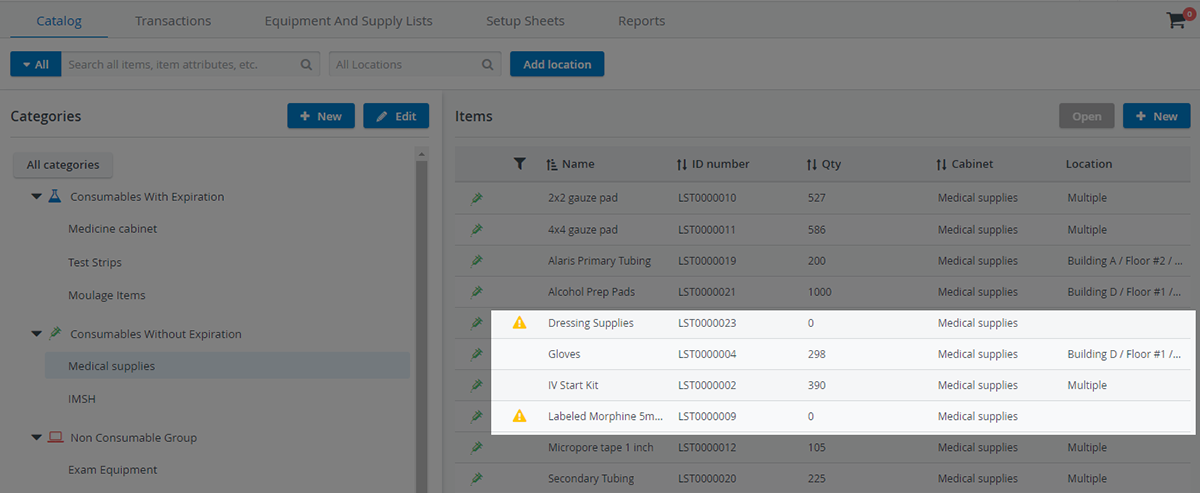
Task: Open the Setup Sheets tab
Action: coord(525,20)
